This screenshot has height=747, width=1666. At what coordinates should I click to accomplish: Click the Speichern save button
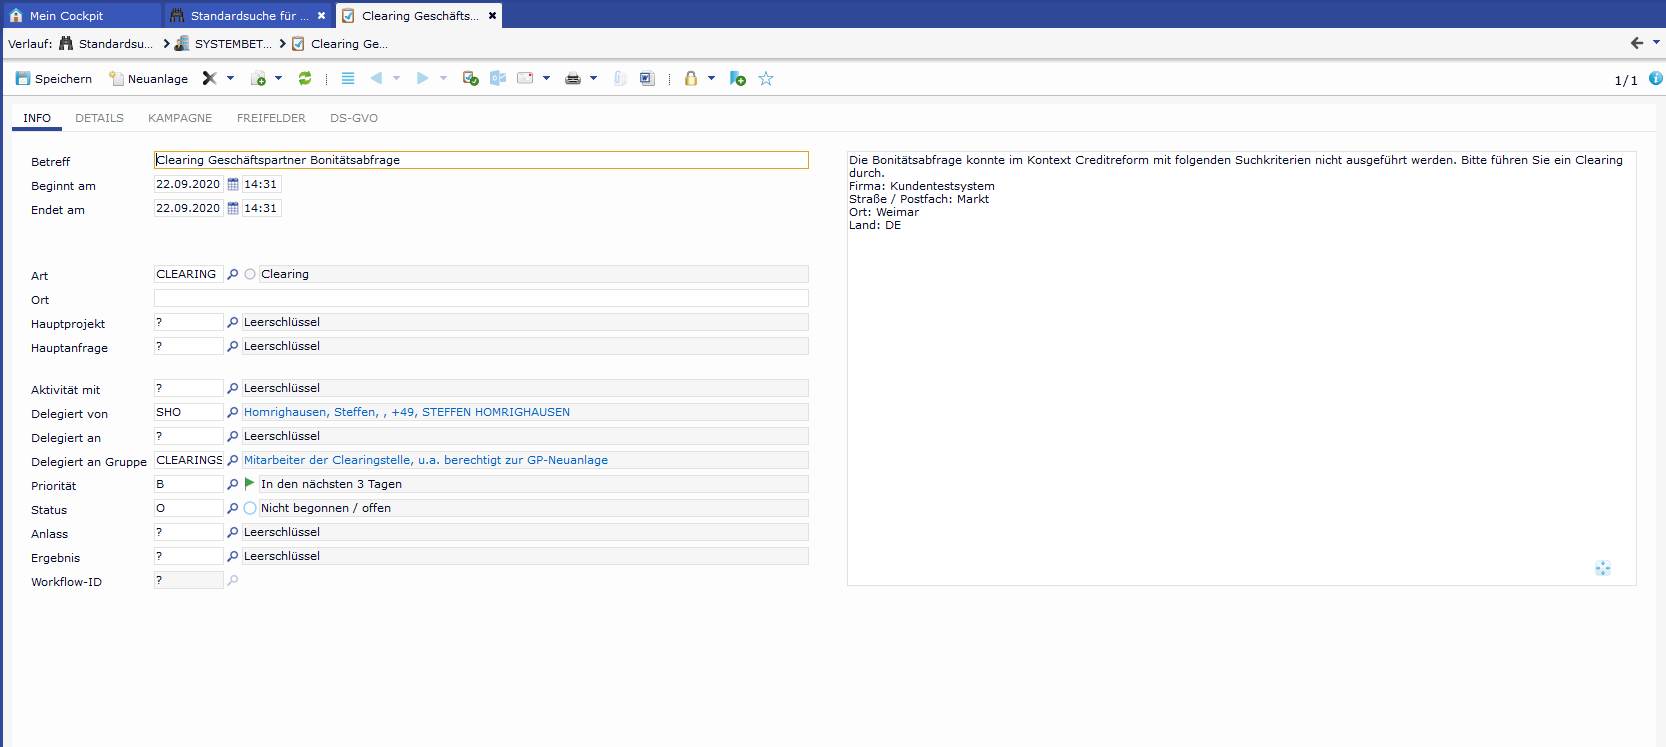point(54,78)
